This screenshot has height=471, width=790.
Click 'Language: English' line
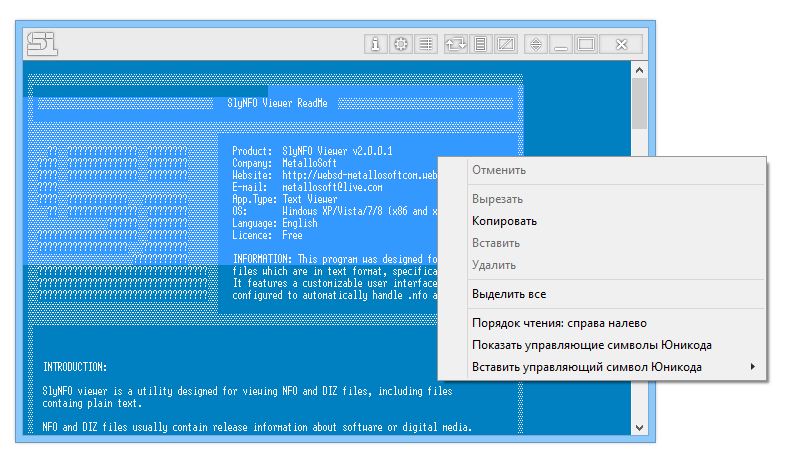point(275,223)
